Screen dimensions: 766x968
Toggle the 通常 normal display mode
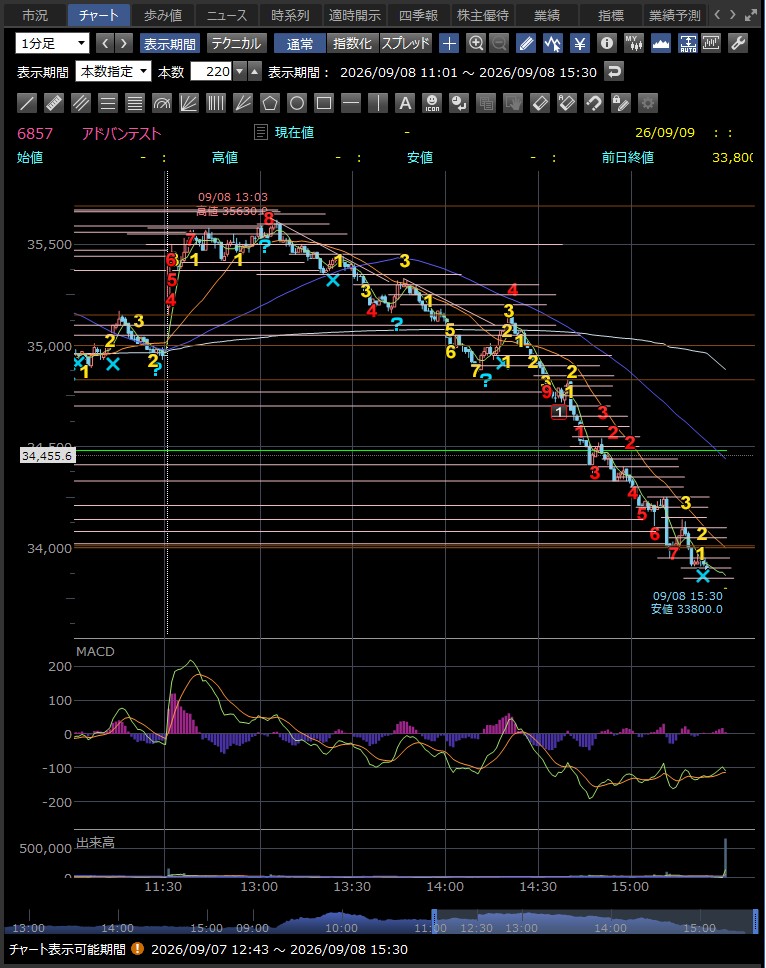(x=299, y=43)
